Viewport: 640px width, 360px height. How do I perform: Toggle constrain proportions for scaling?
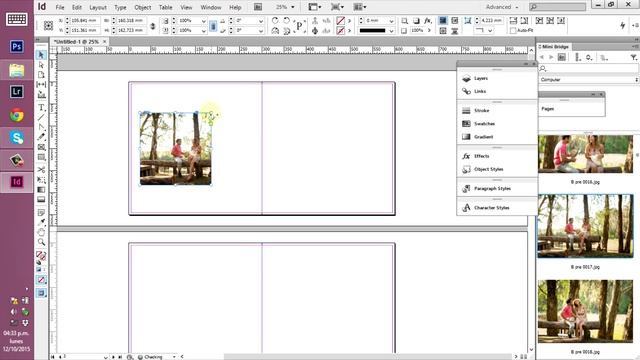click(x=213, y=26)
